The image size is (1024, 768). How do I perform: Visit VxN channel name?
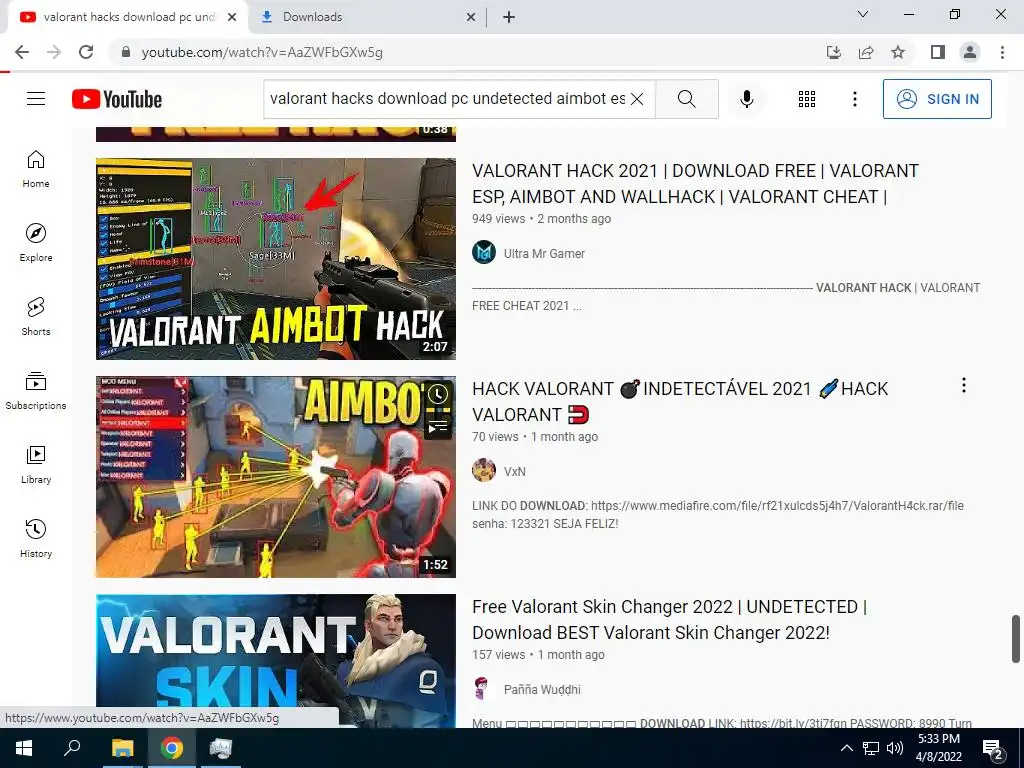pos(515,472)
